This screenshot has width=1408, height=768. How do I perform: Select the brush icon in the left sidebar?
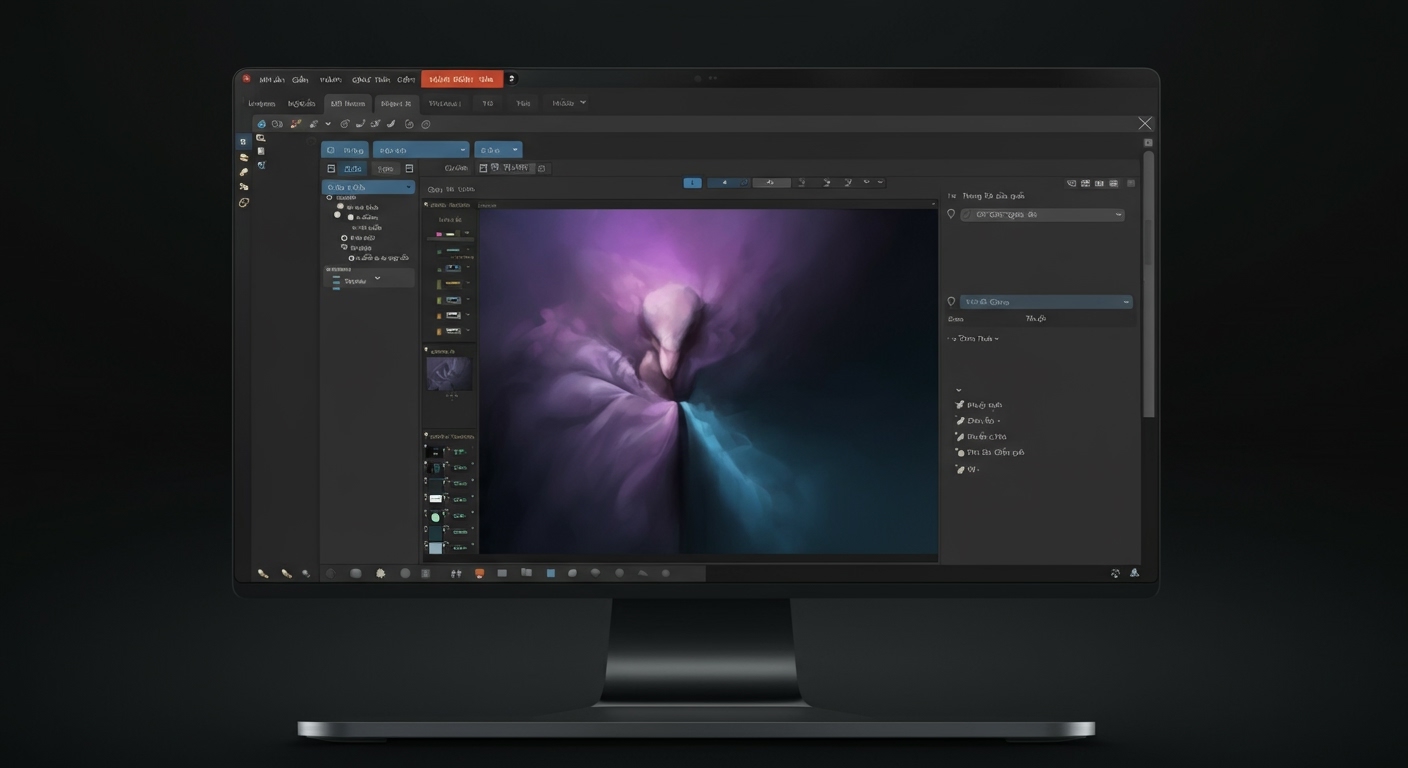click(x=243, y=172)
